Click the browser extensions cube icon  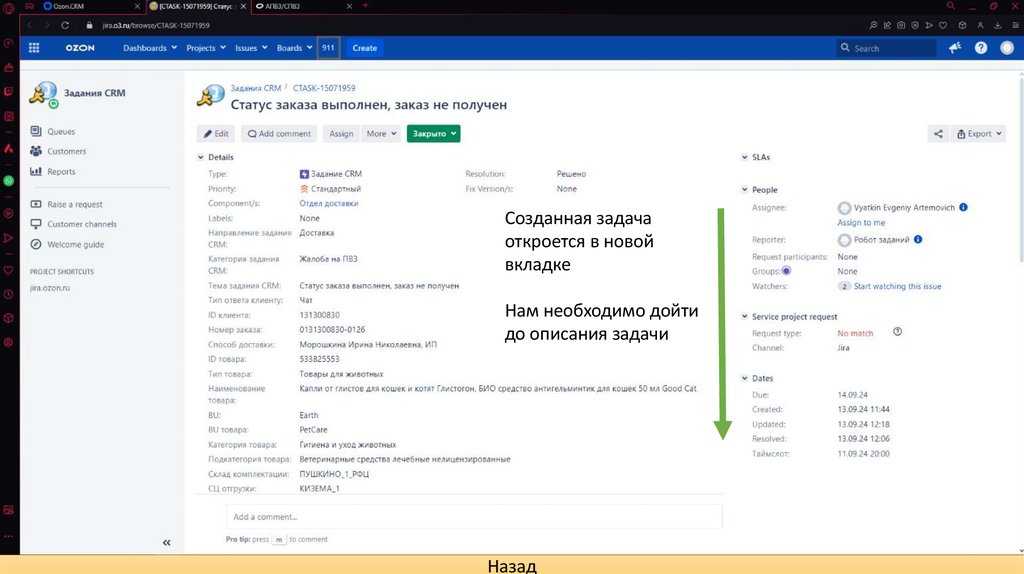[x=962, y=25]
